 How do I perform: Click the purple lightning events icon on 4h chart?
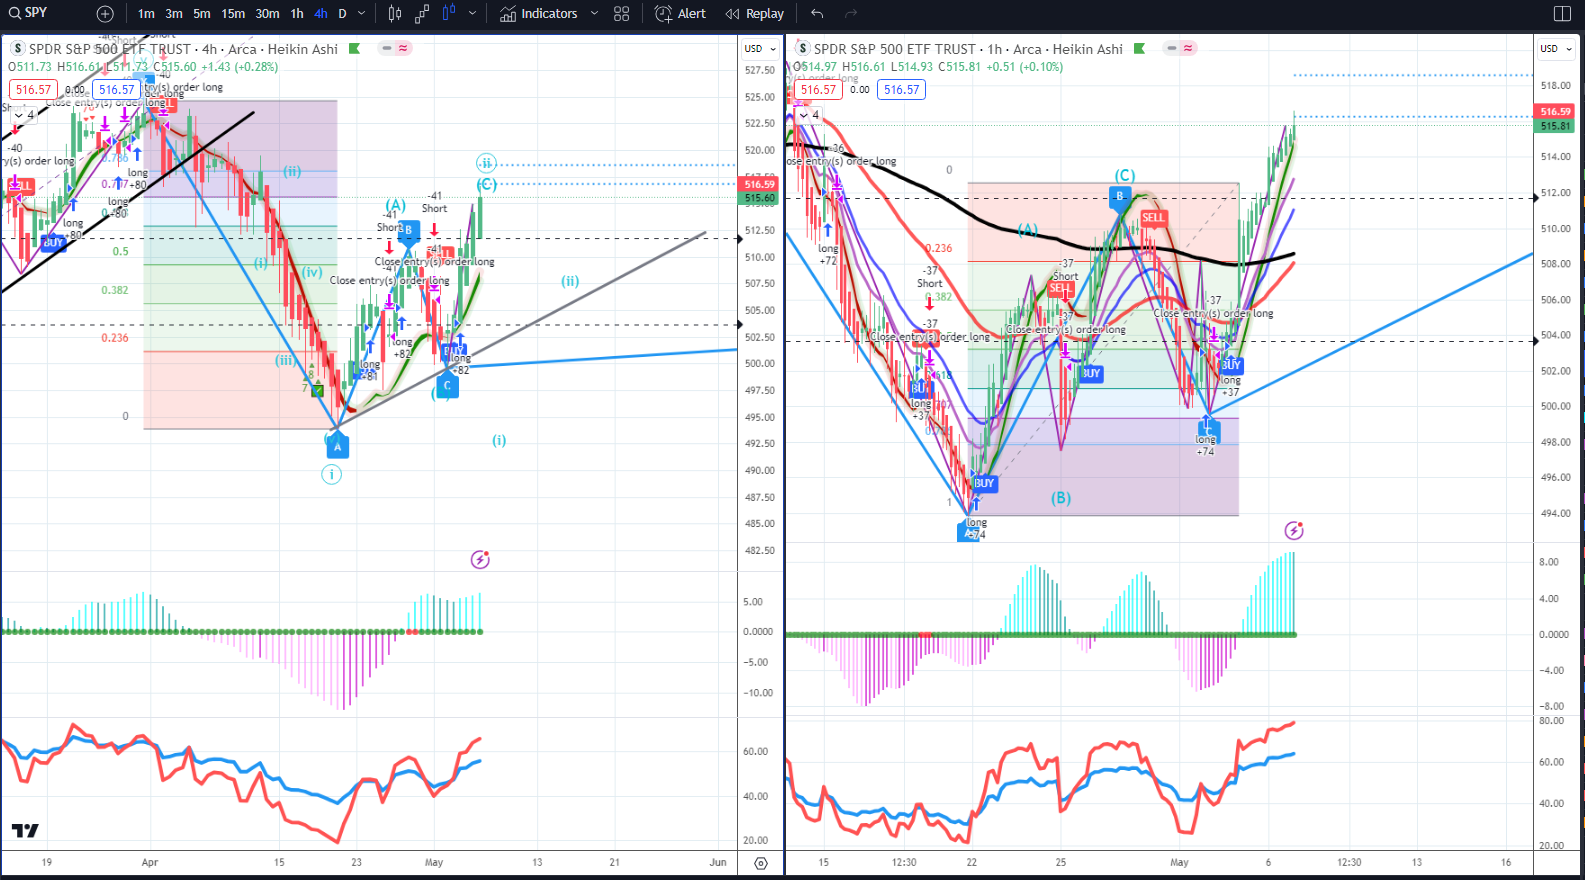pos(480,560)
